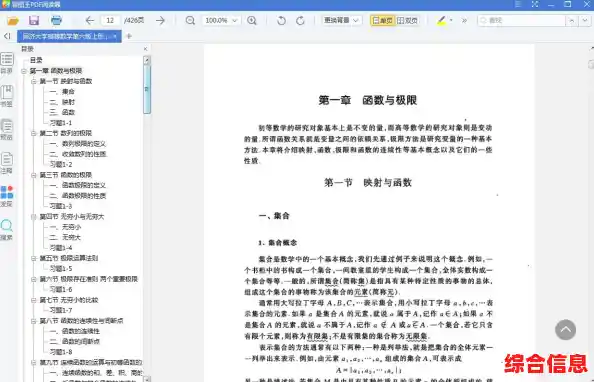Jump to 一、数列极限的定义 outline entry
The height and width of the screenshot is (382, 594).
point(78,144)
